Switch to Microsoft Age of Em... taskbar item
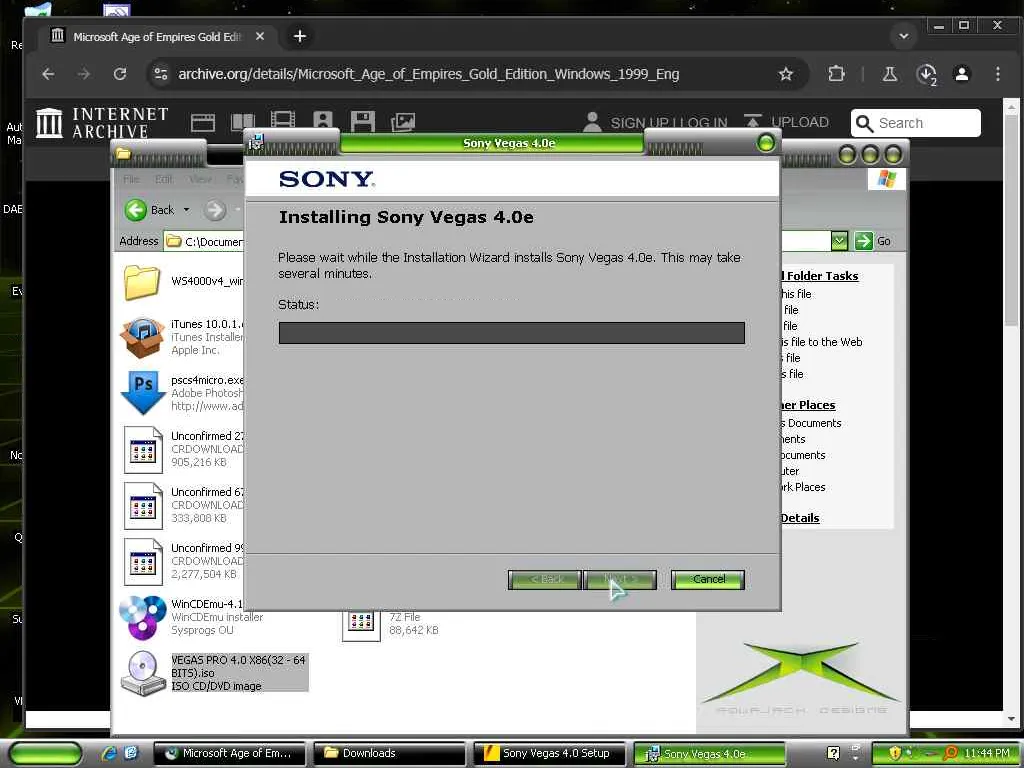The height and width of the screenshot is (768, 1024). (x=229, y=753)
